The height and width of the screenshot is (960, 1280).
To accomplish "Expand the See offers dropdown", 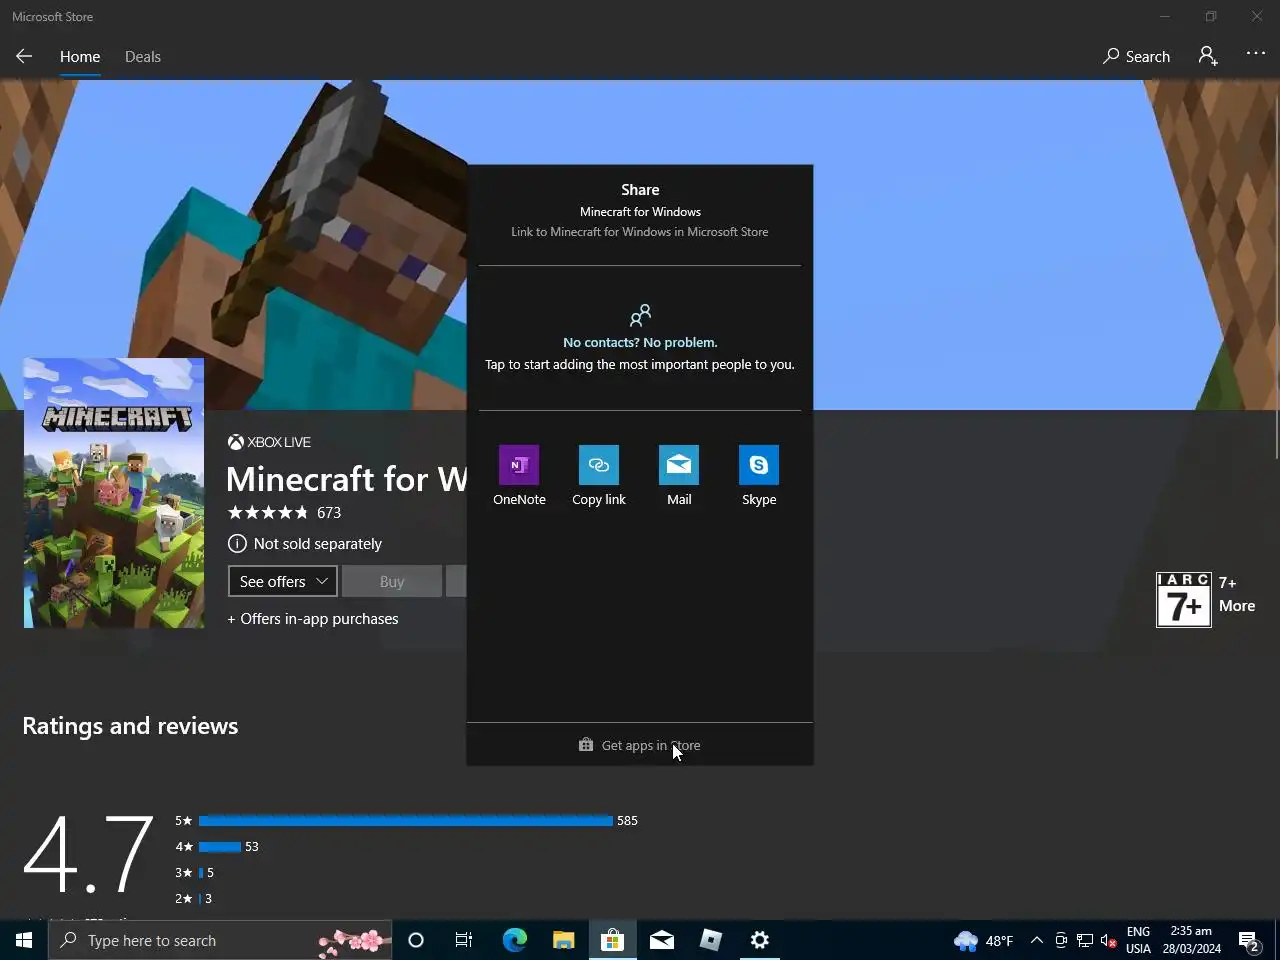I will [x=283, y=581].
